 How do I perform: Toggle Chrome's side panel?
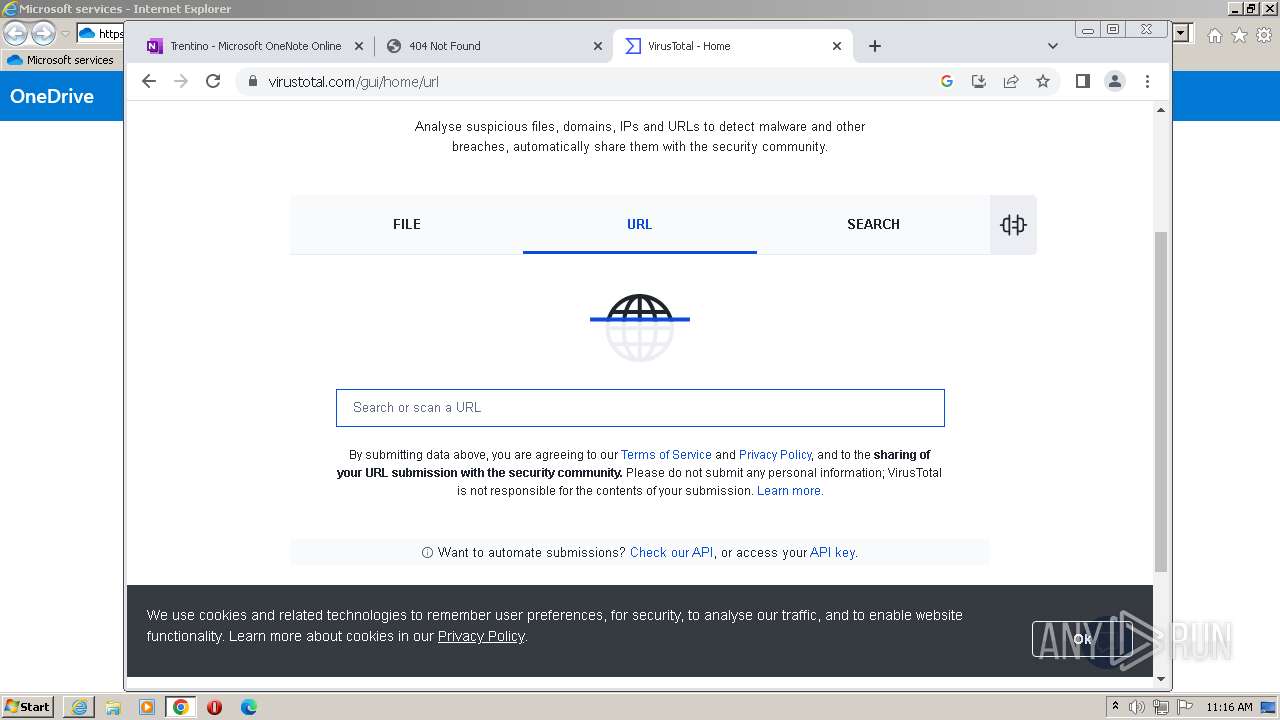tap(1082, 81)
